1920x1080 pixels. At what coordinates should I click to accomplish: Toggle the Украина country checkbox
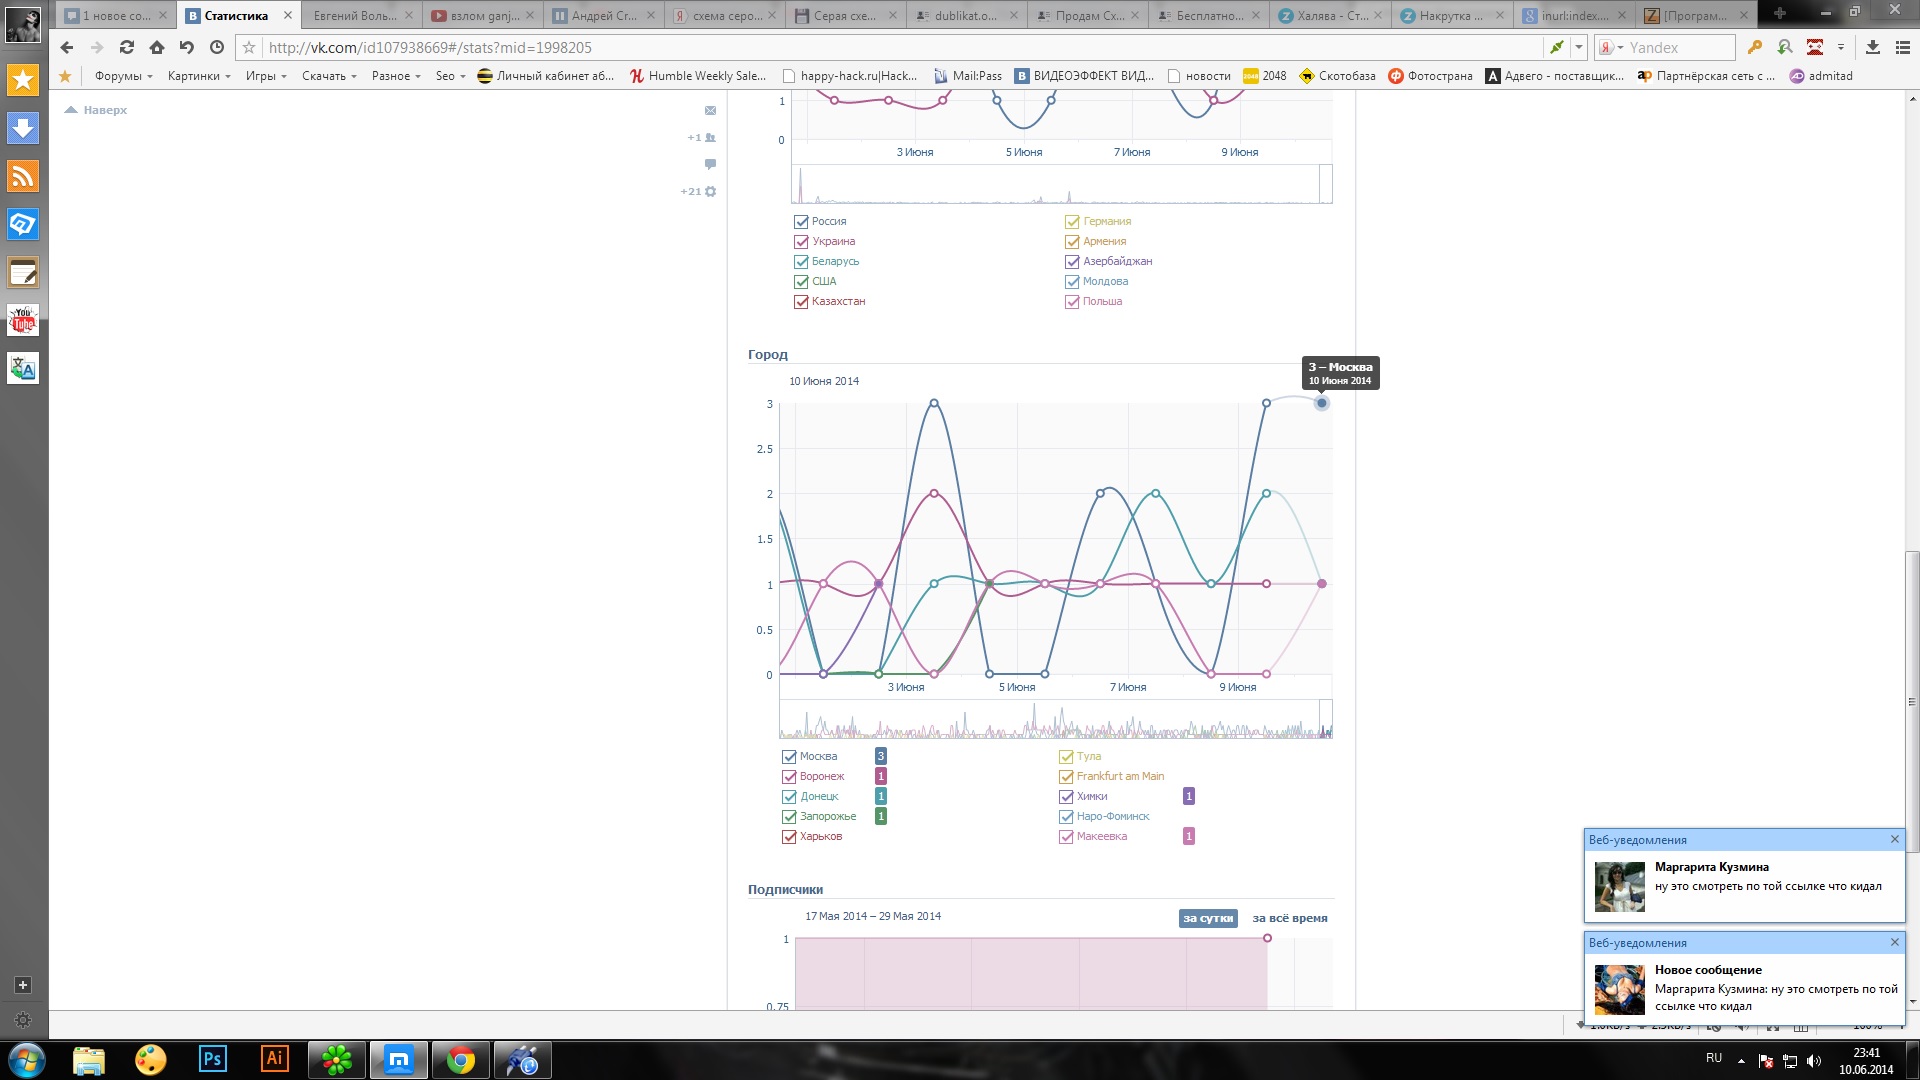pos(801,242)
